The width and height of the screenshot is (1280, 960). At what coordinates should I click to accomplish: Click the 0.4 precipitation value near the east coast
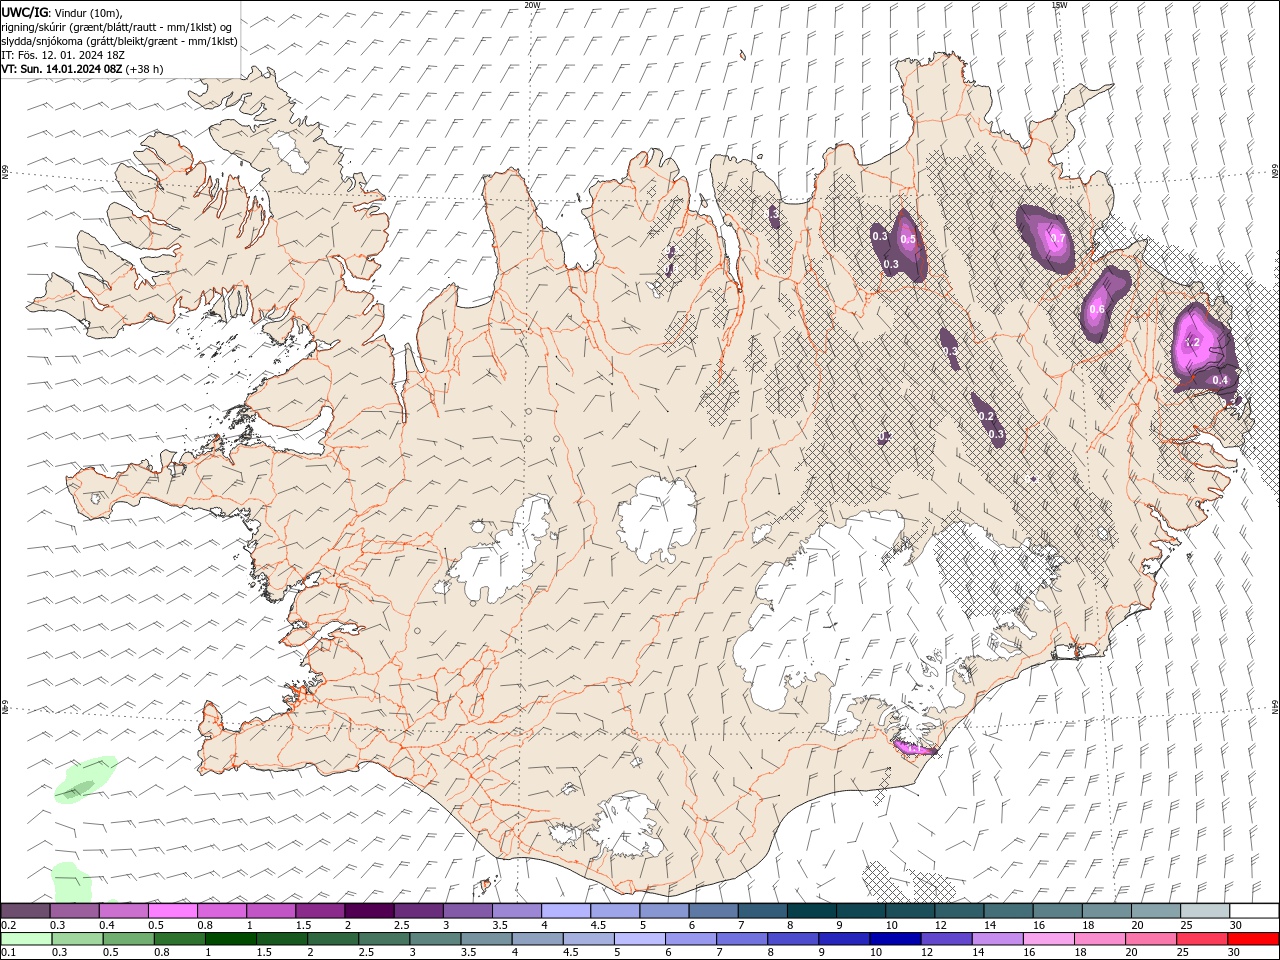[1220, 380]
